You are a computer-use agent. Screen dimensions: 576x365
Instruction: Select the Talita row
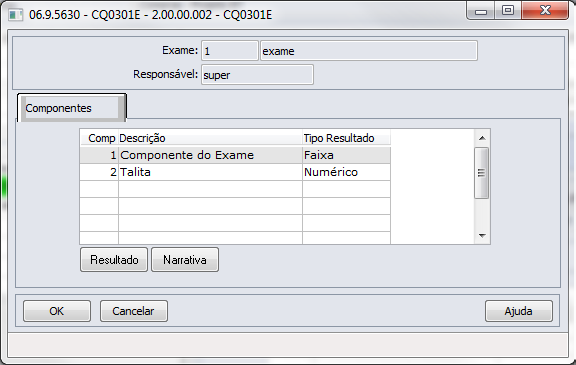pos(235,172)
